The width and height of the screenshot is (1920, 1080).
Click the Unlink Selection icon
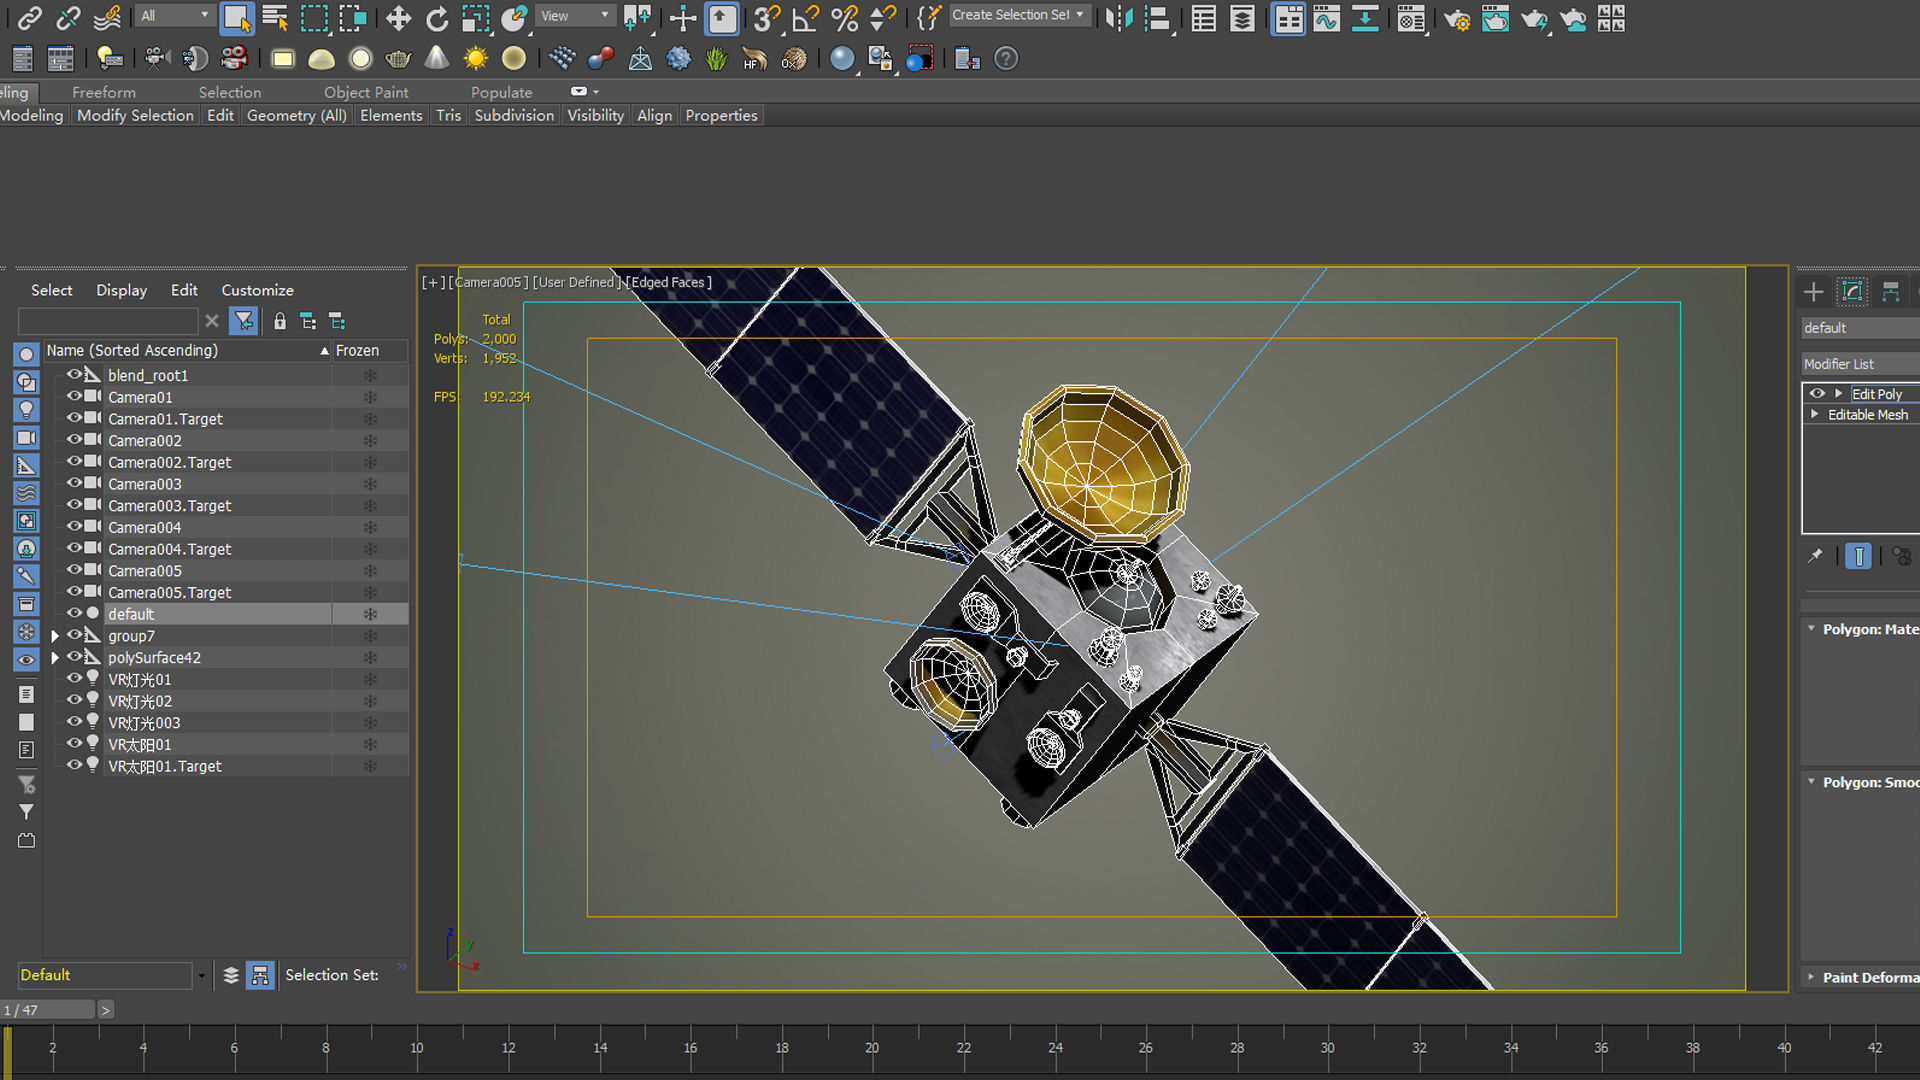pyautogui.click(x=68, y=17)
